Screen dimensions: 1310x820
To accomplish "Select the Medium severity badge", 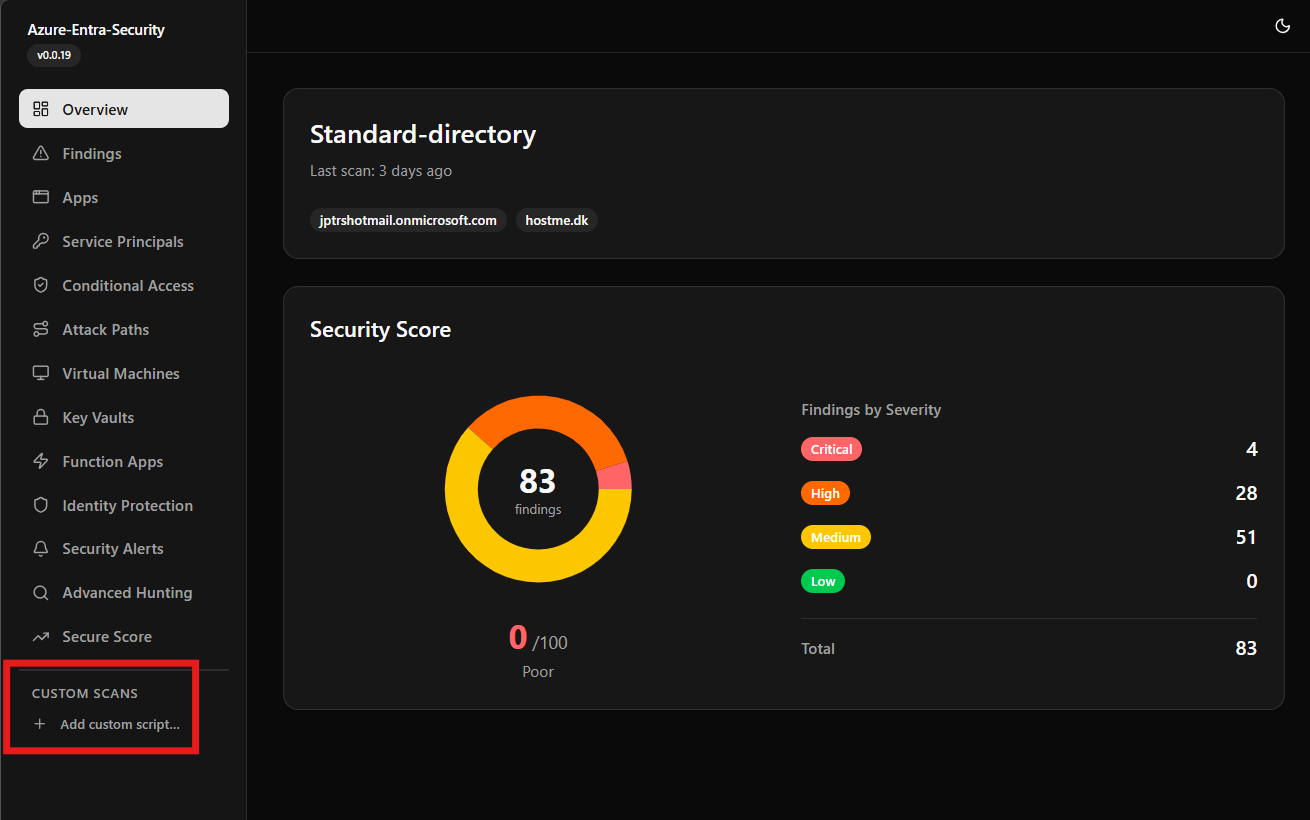I will pyautogui.click(x=835, y=537).
